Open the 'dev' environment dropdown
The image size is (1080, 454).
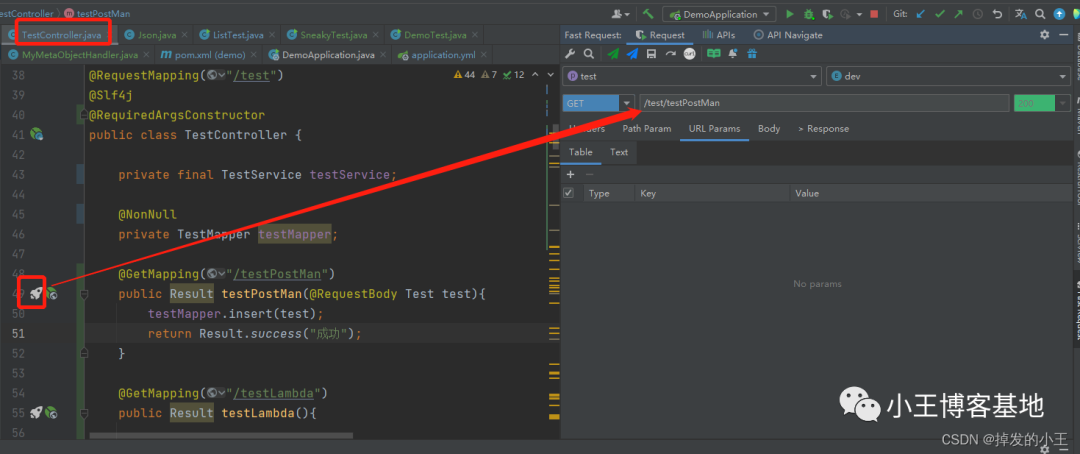(x=1063, y=77)
